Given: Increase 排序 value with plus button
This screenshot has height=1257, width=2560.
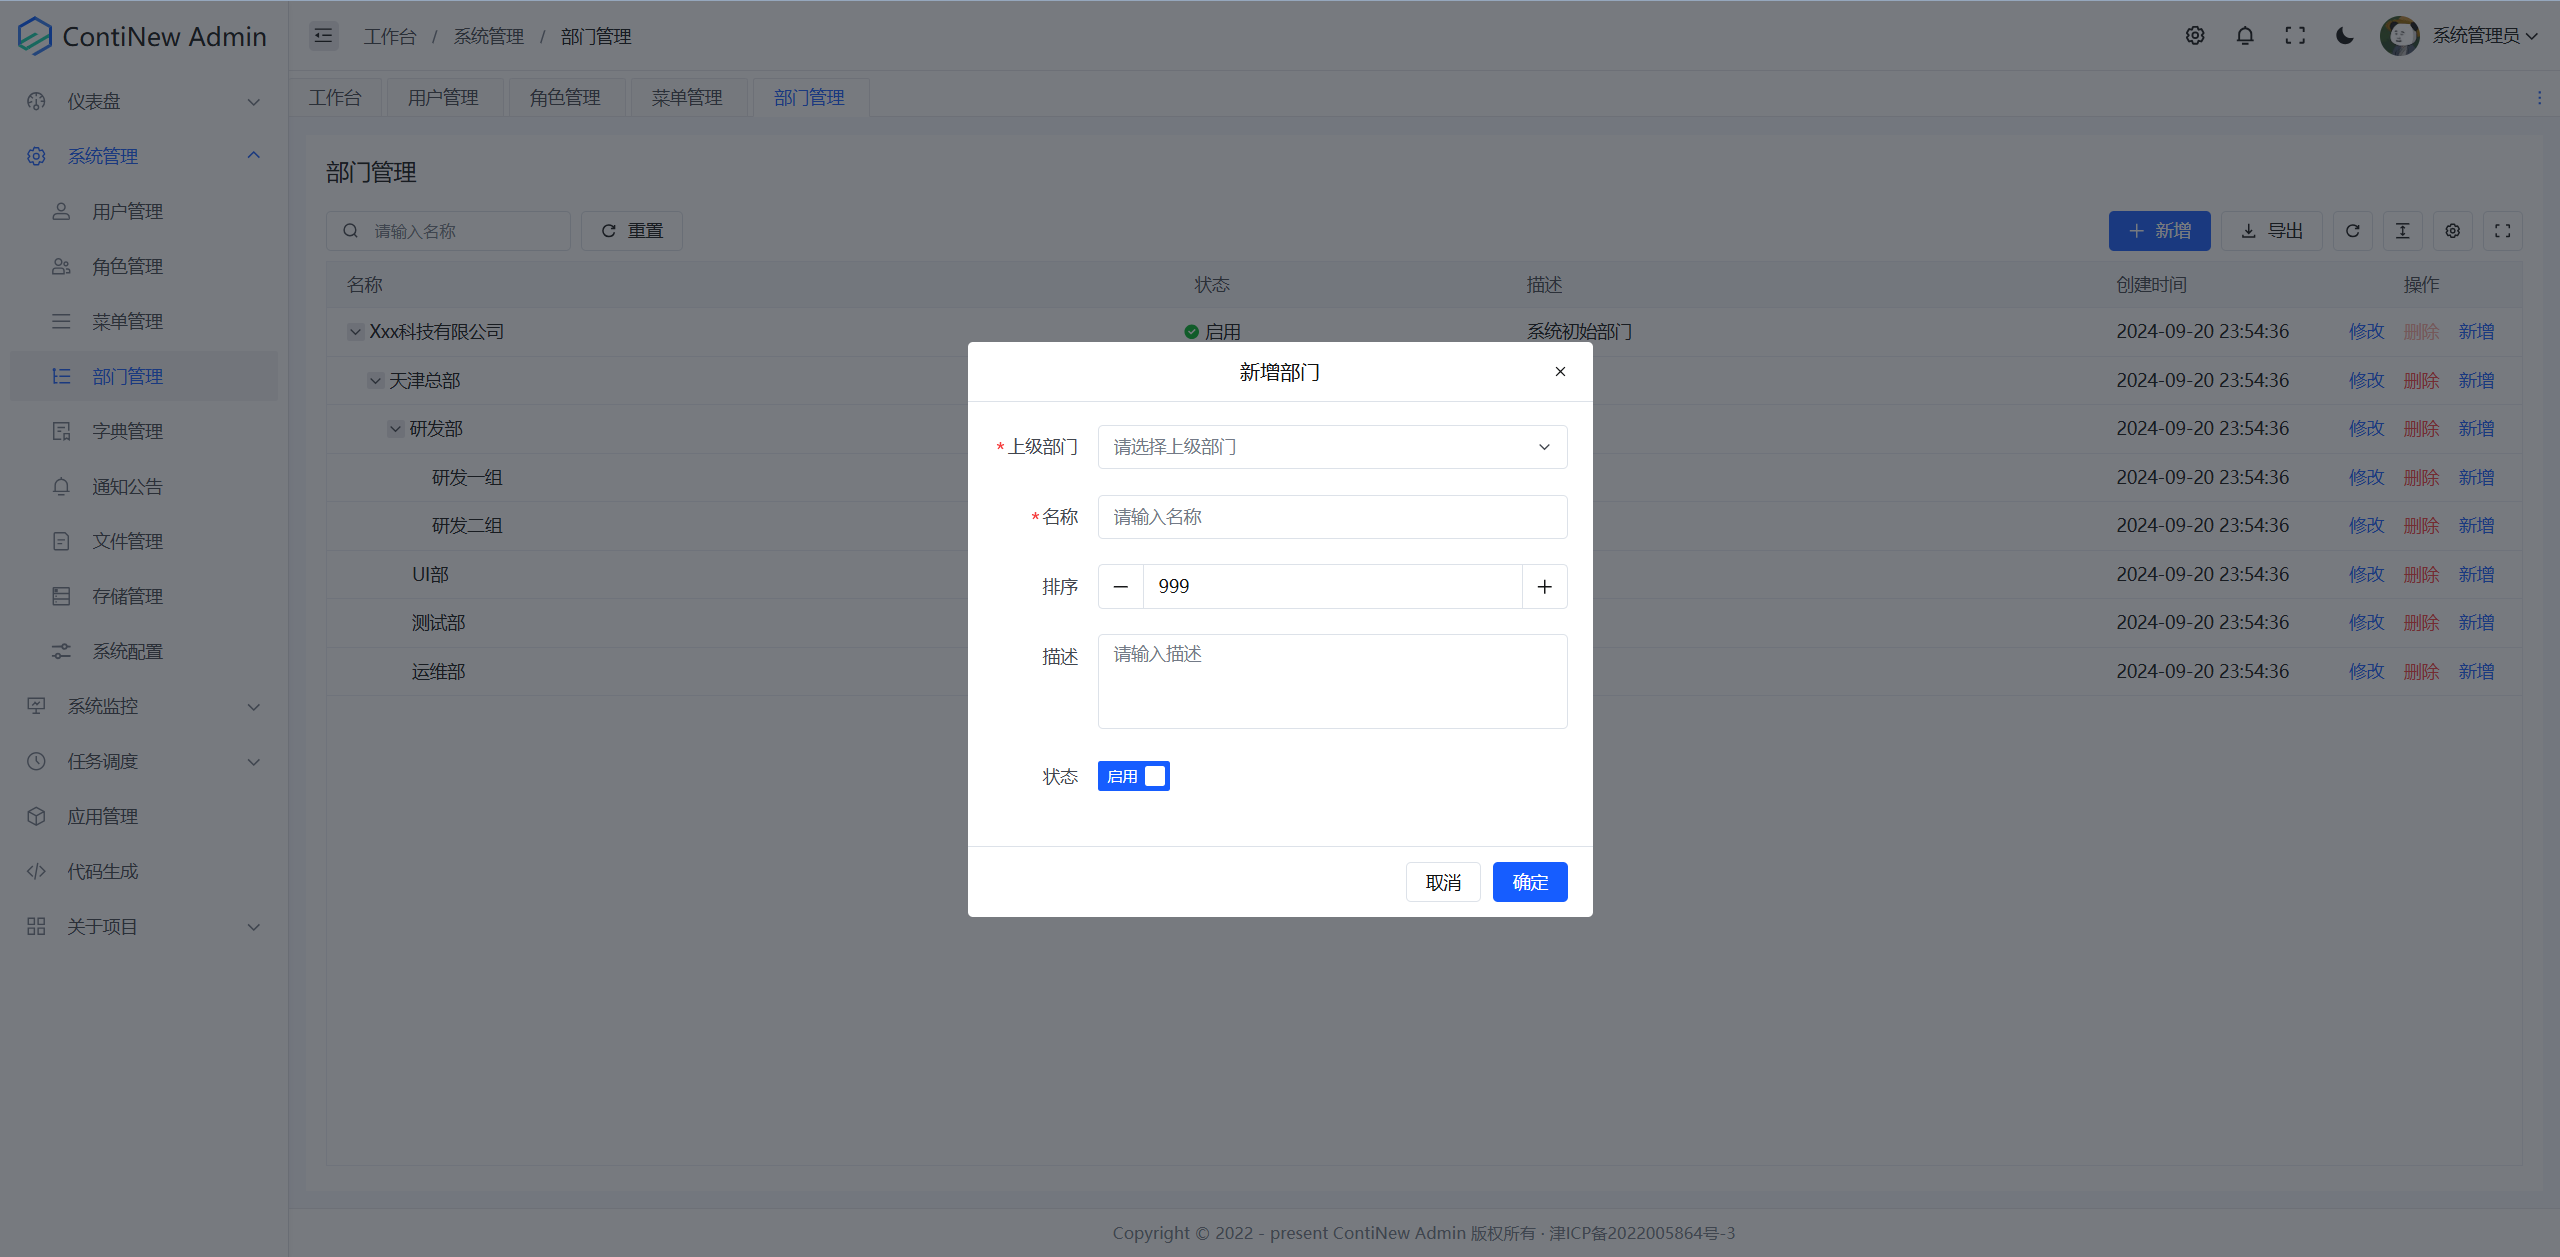Looking at the screenshot, I should [1544, 587].
